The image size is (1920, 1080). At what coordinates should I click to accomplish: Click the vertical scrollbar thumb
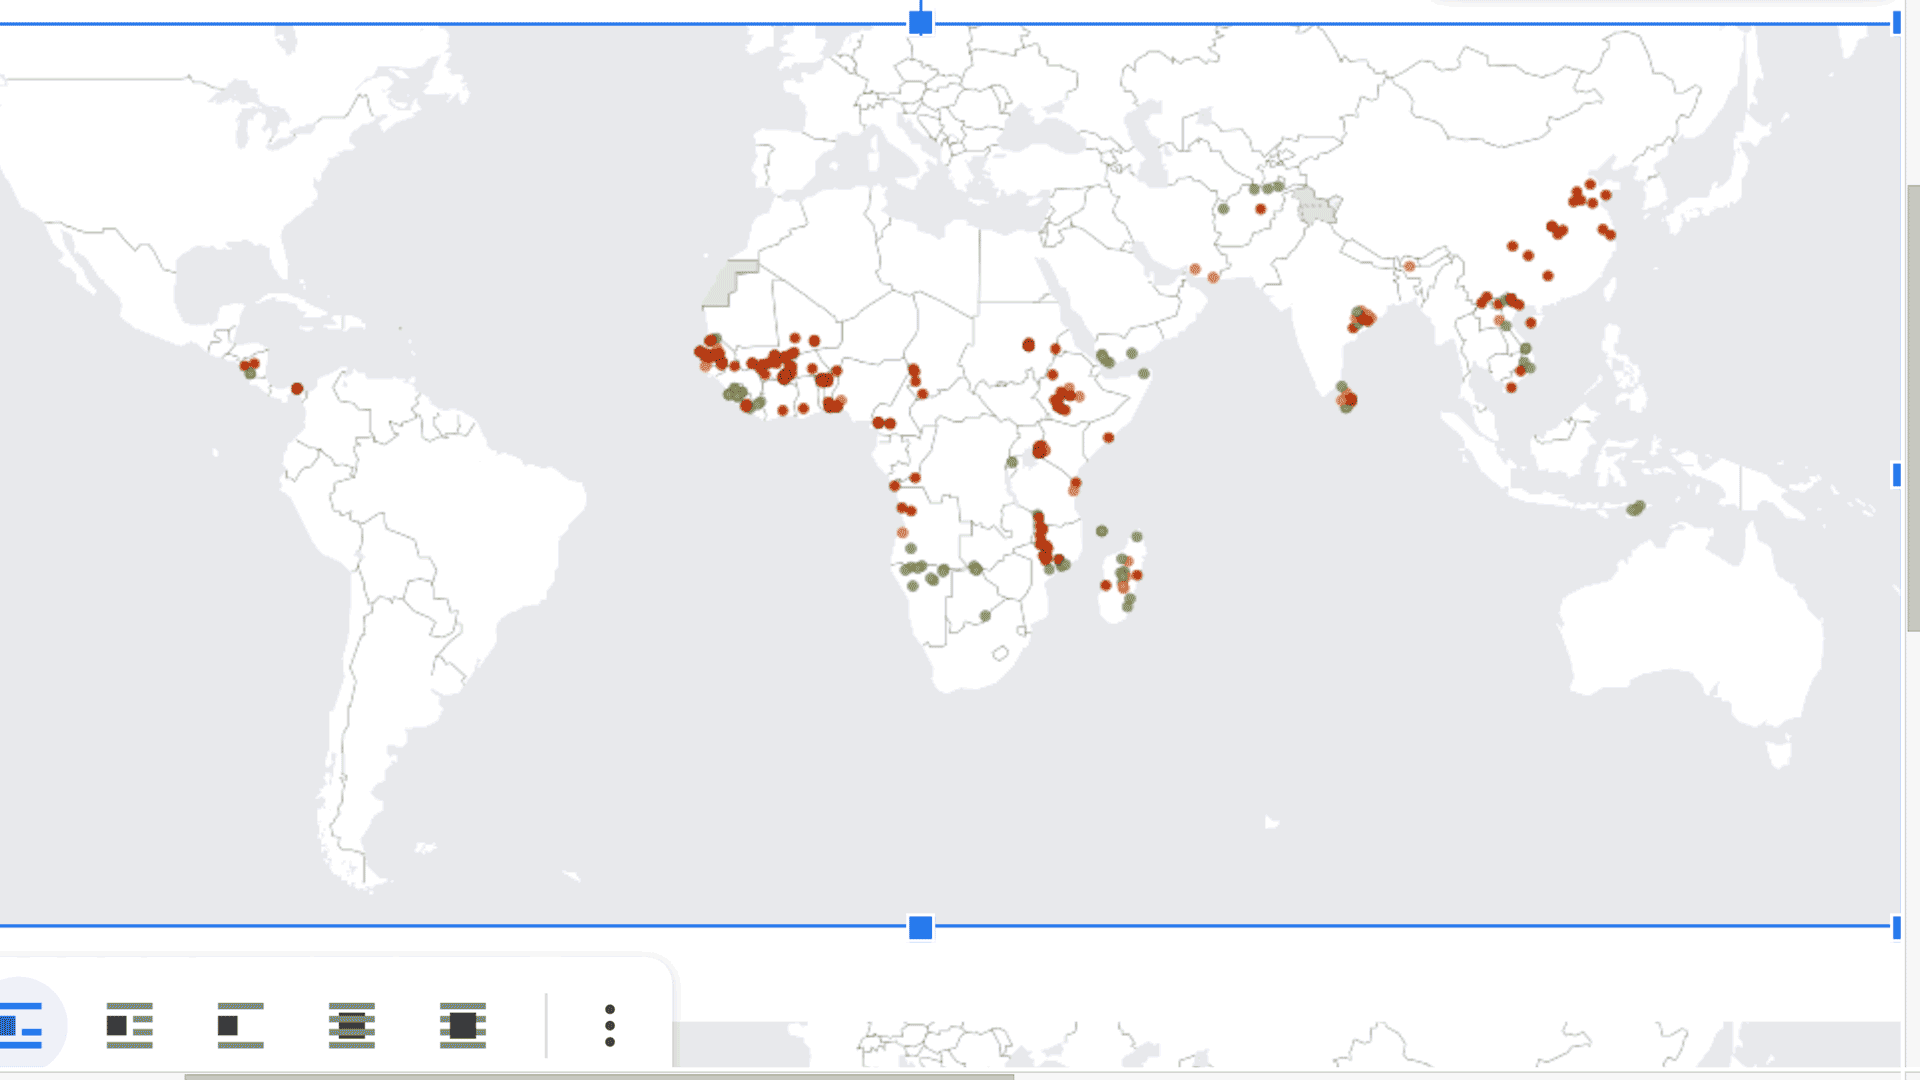1913,408
